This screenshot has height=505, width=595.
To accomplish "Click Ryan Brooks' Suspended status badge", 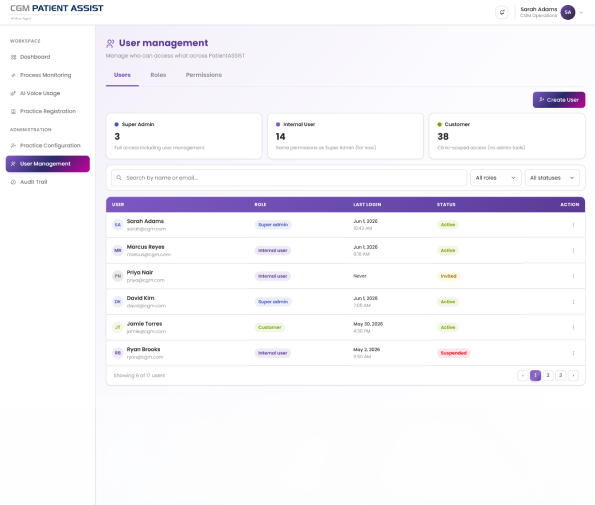I will [x=453, y=353].
